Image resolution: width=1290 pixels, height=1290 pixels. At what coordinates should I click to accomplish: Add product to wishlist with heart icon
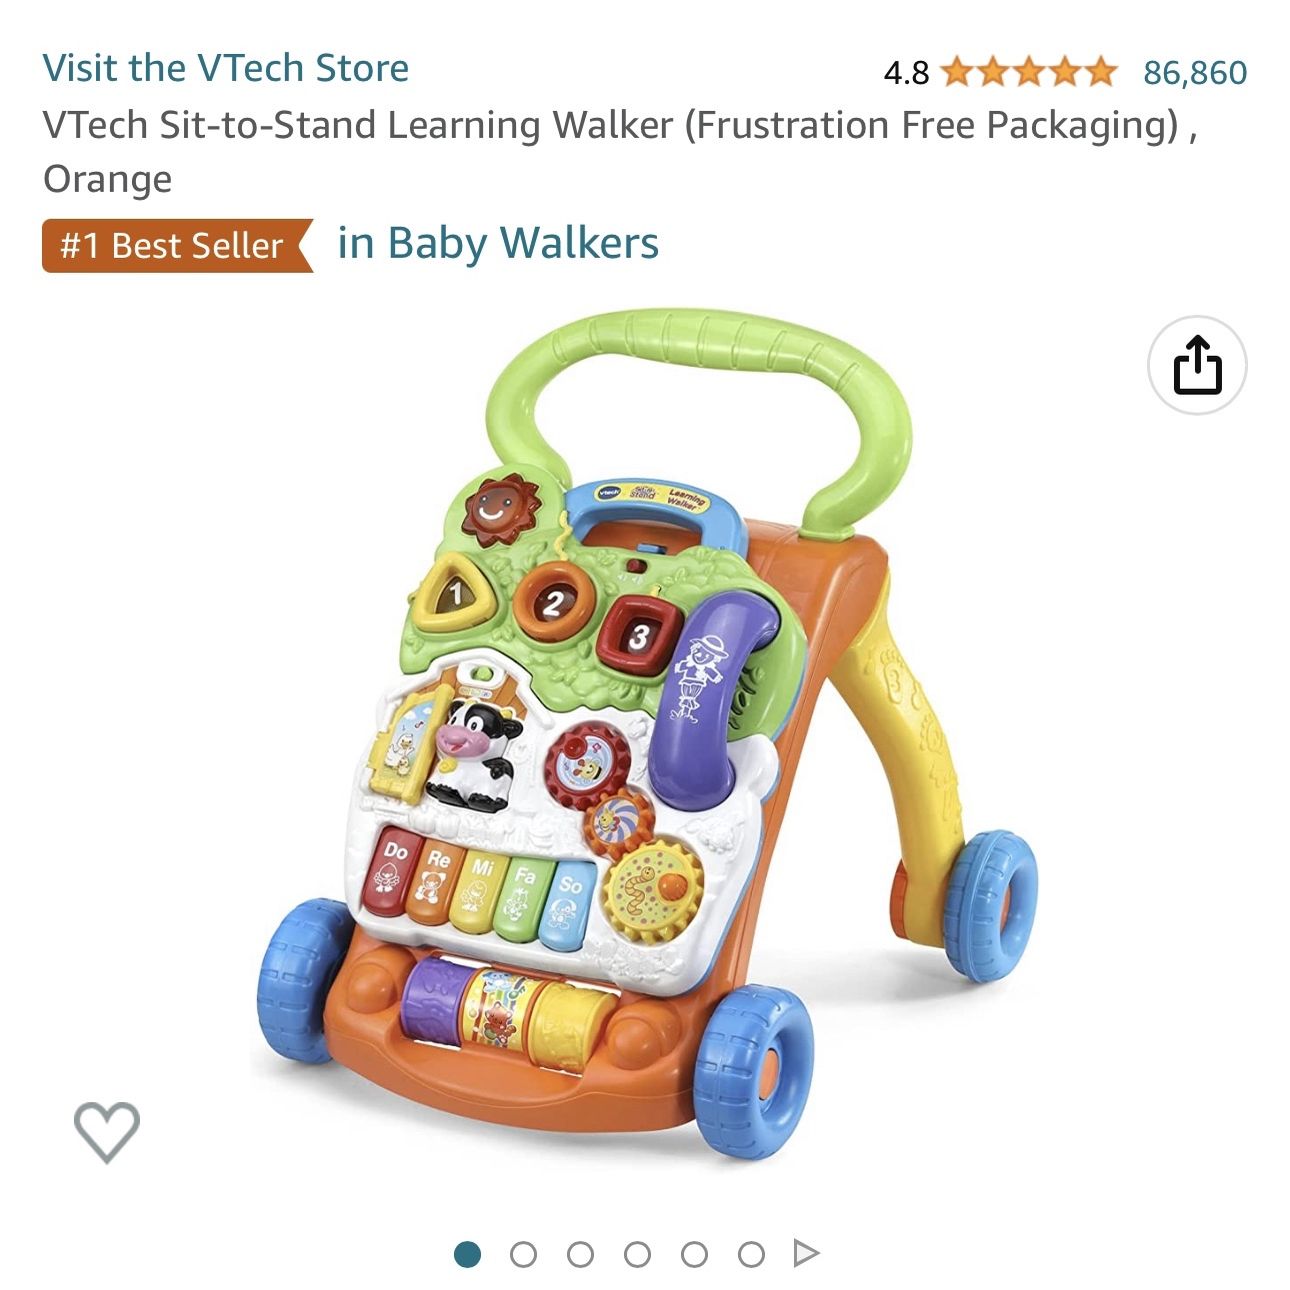click(107, 1131)
